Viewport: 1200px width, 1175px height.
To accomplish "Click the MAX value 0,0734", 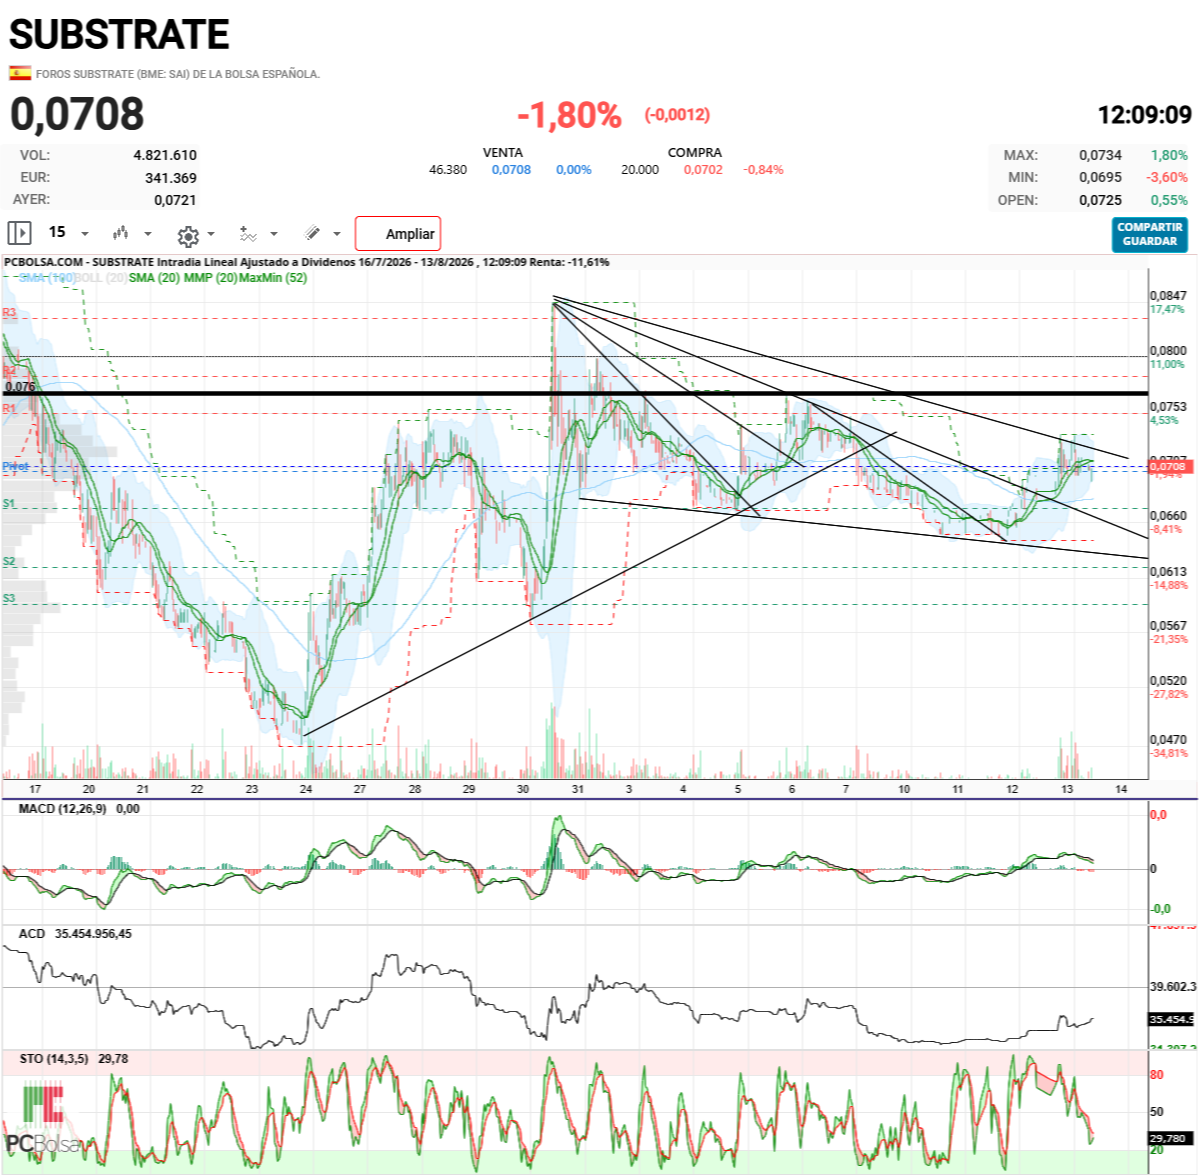I will (1100, 155).
